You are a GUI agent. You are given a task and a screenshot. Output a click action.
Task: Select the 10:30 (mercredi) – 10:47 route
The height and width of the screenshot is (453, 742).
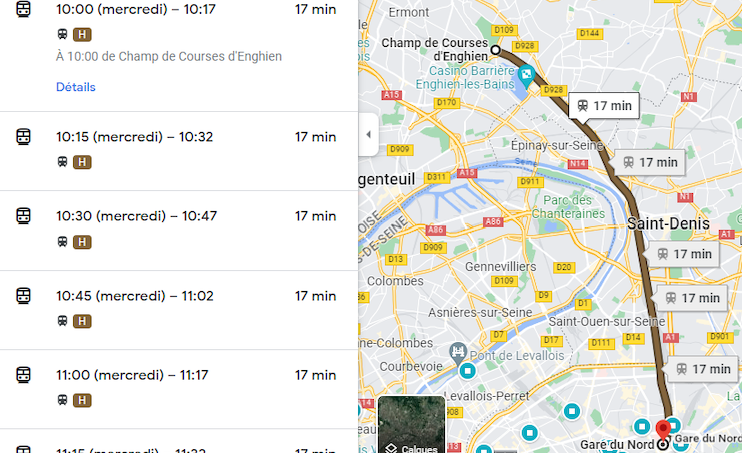[x=133, y=216]
